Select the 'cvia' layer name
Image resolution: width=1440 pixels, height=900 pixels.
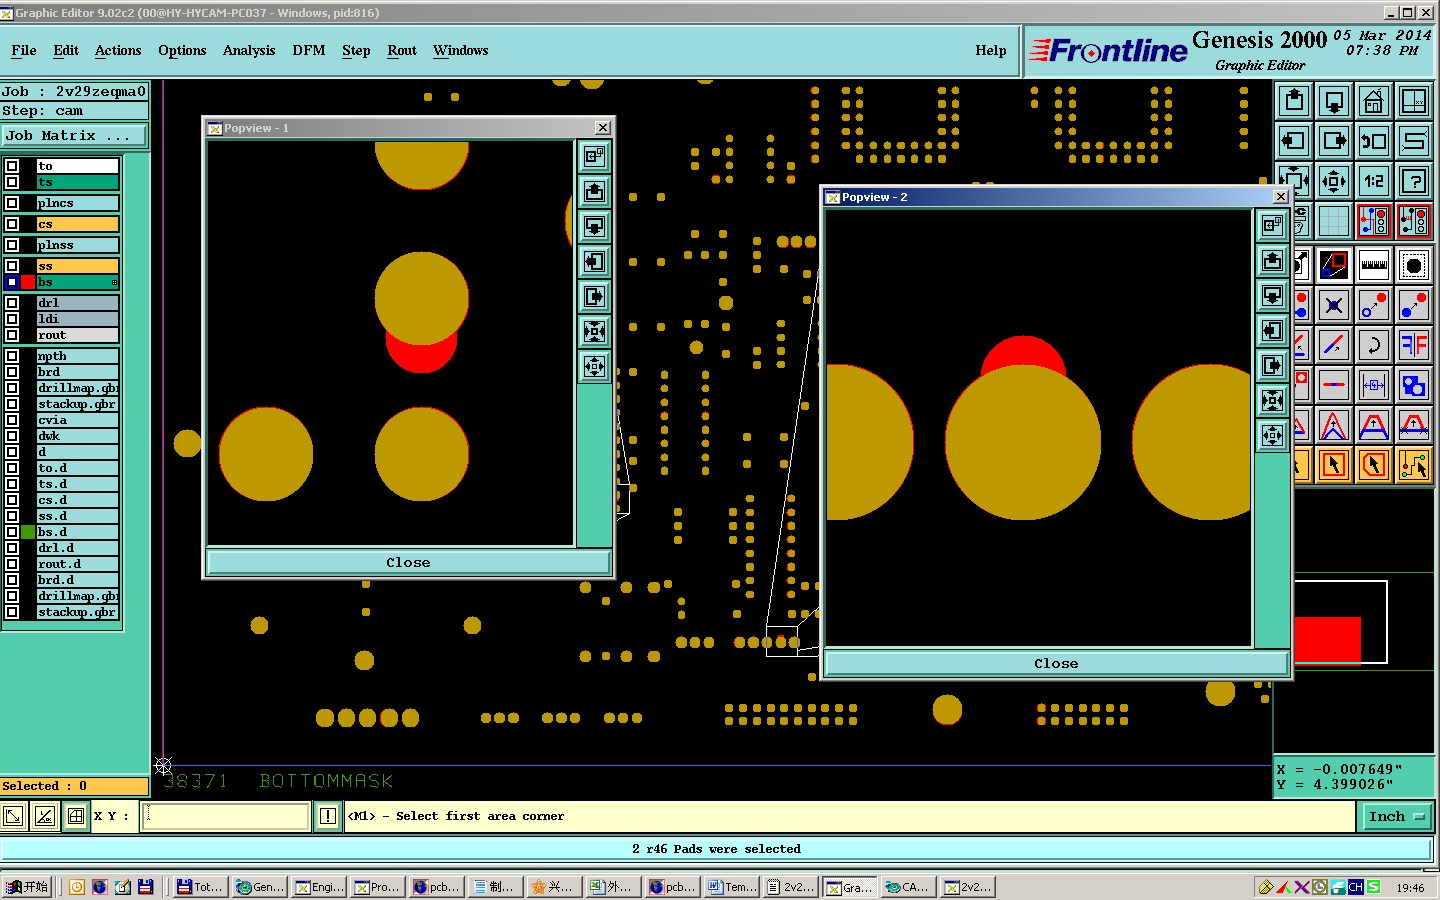(x=77, y=420)
